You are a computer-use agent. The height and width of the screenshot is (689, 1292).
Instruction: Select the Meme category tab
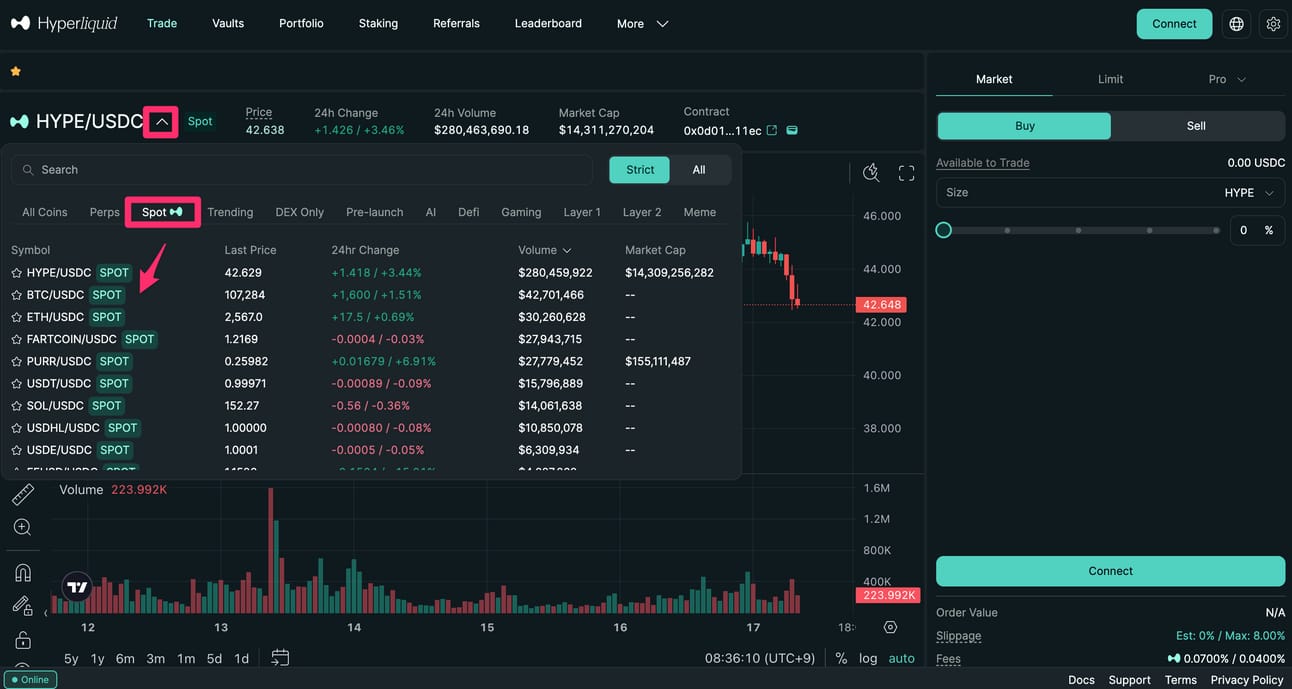click(699, 212)
